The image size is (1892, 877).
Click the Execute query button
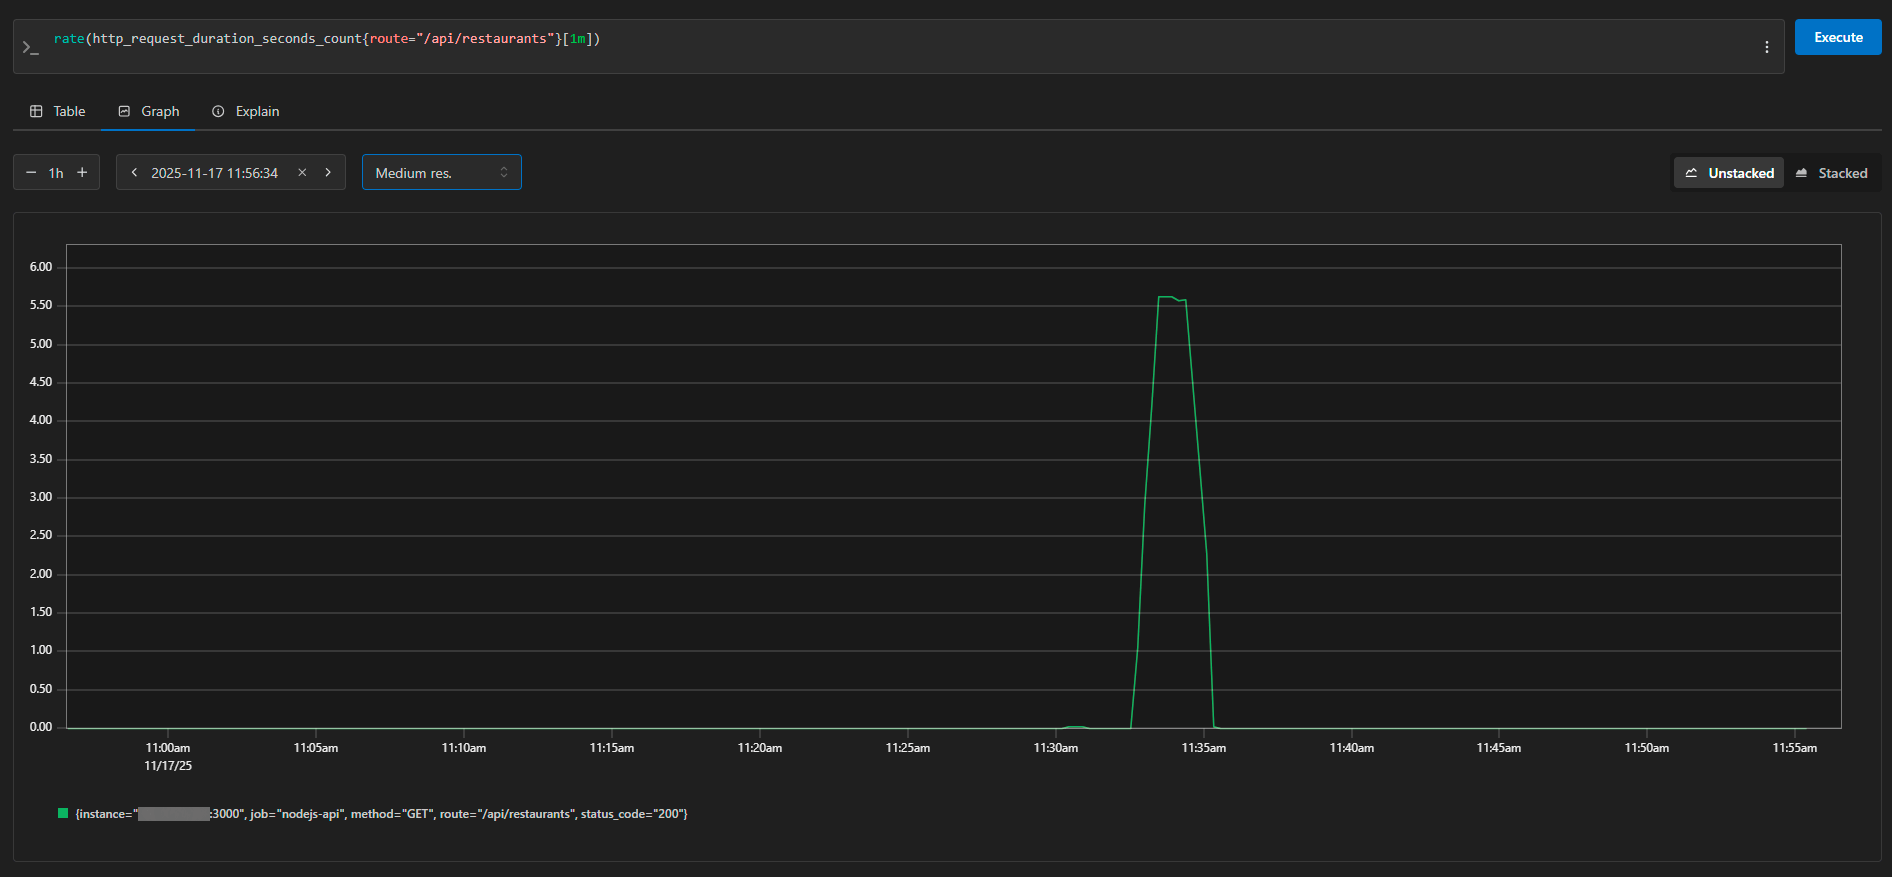click(x=1837, y=38)
